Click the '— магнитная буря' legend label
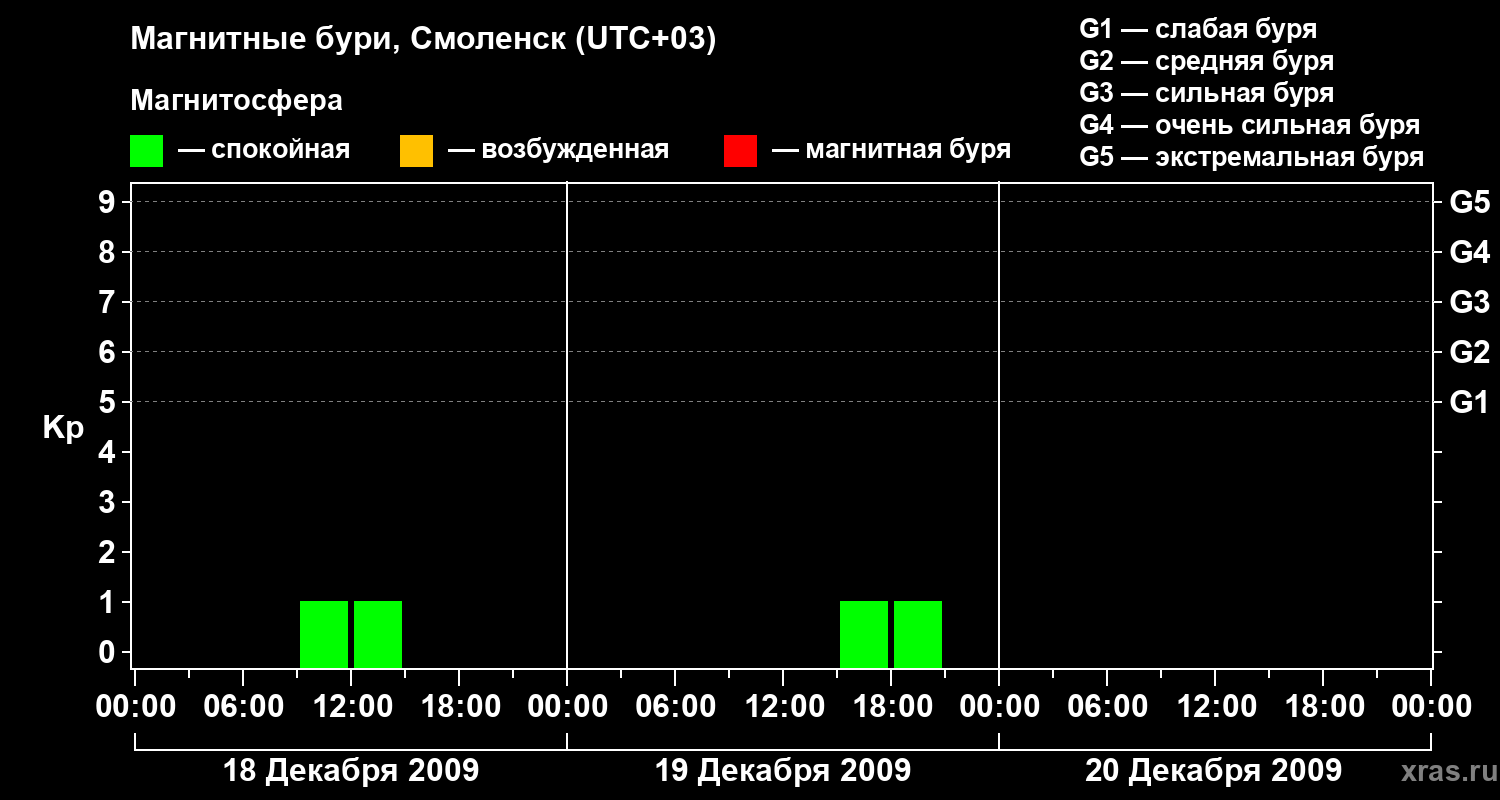The width and height of the screenshot is (1500, 800). tap(892, 151)
